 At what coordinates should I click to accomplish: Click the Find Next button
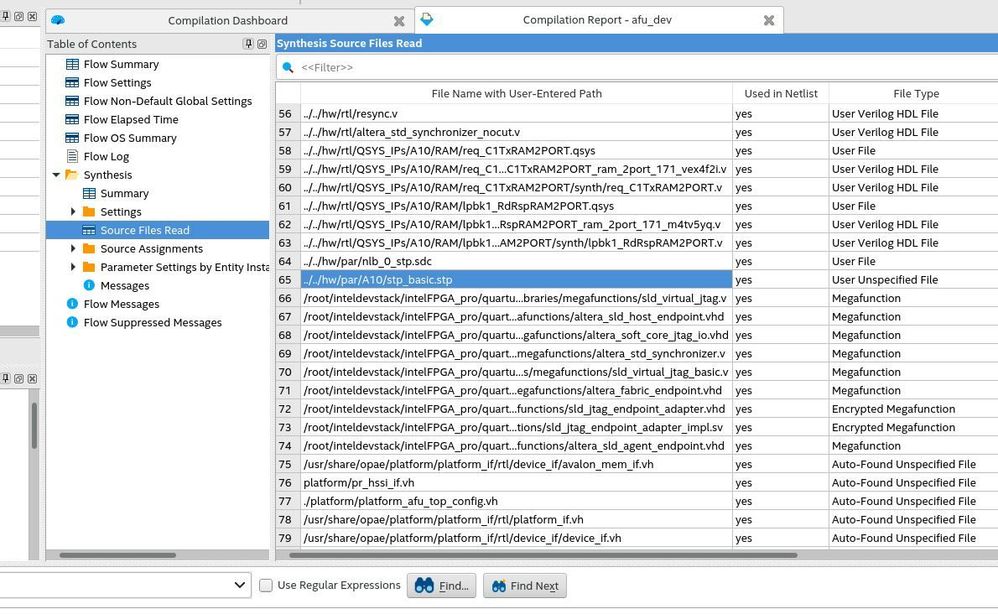click(x=524, y=586)
